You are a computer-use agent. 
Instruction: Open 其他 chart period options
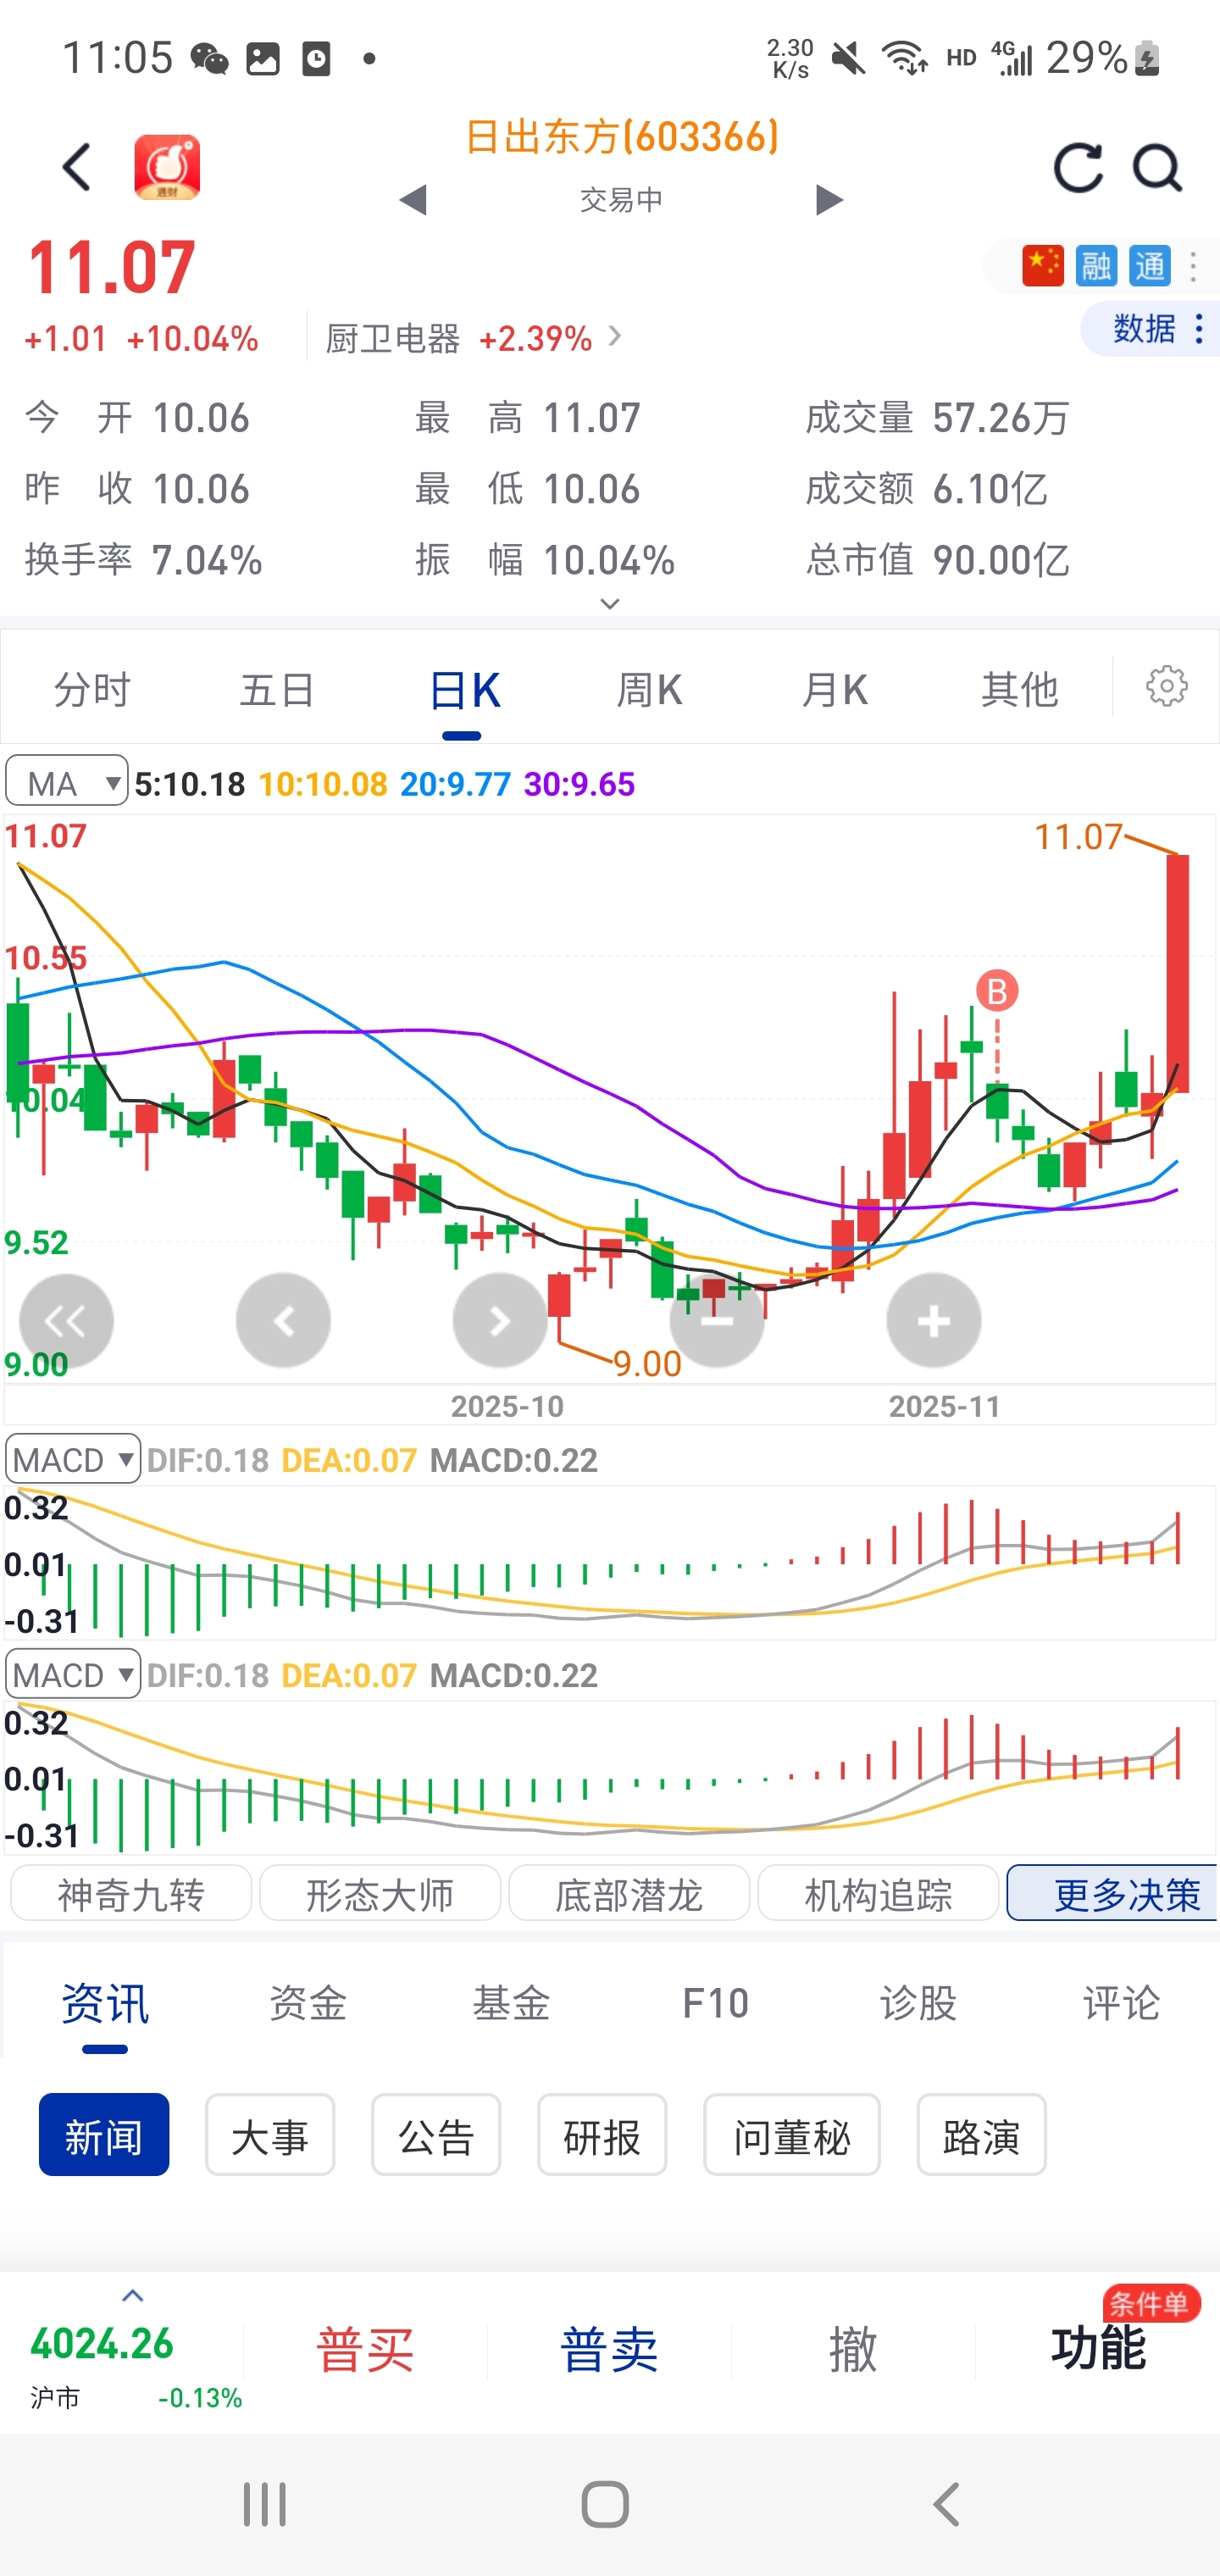click(1019, 690)
